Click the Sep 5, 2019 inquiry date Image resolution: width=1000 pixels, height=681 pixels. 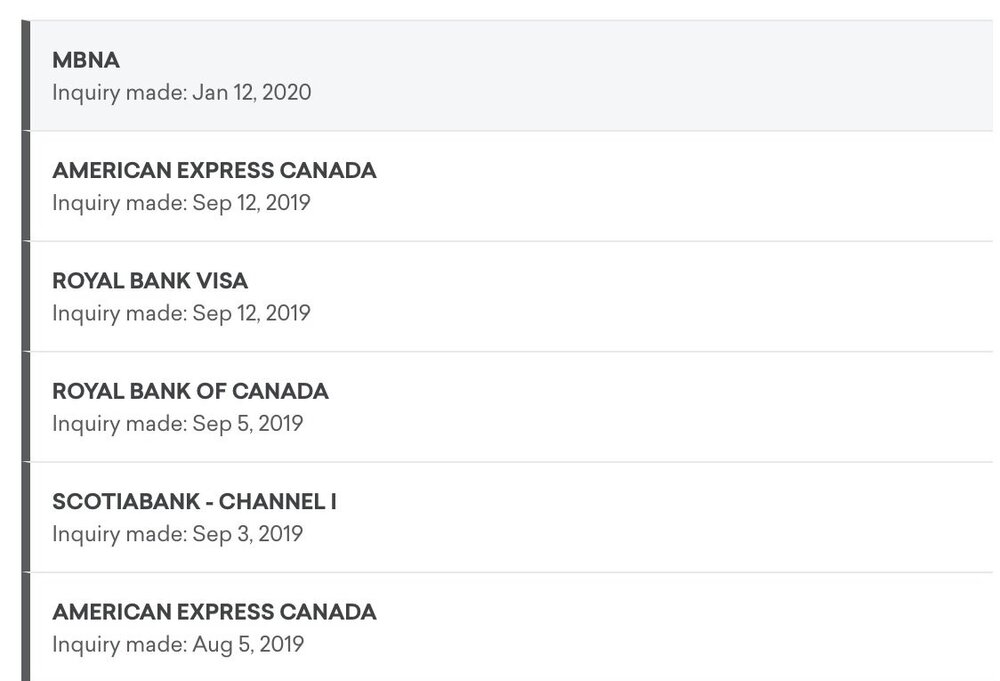pyautogui.click(x=177, y=423)
